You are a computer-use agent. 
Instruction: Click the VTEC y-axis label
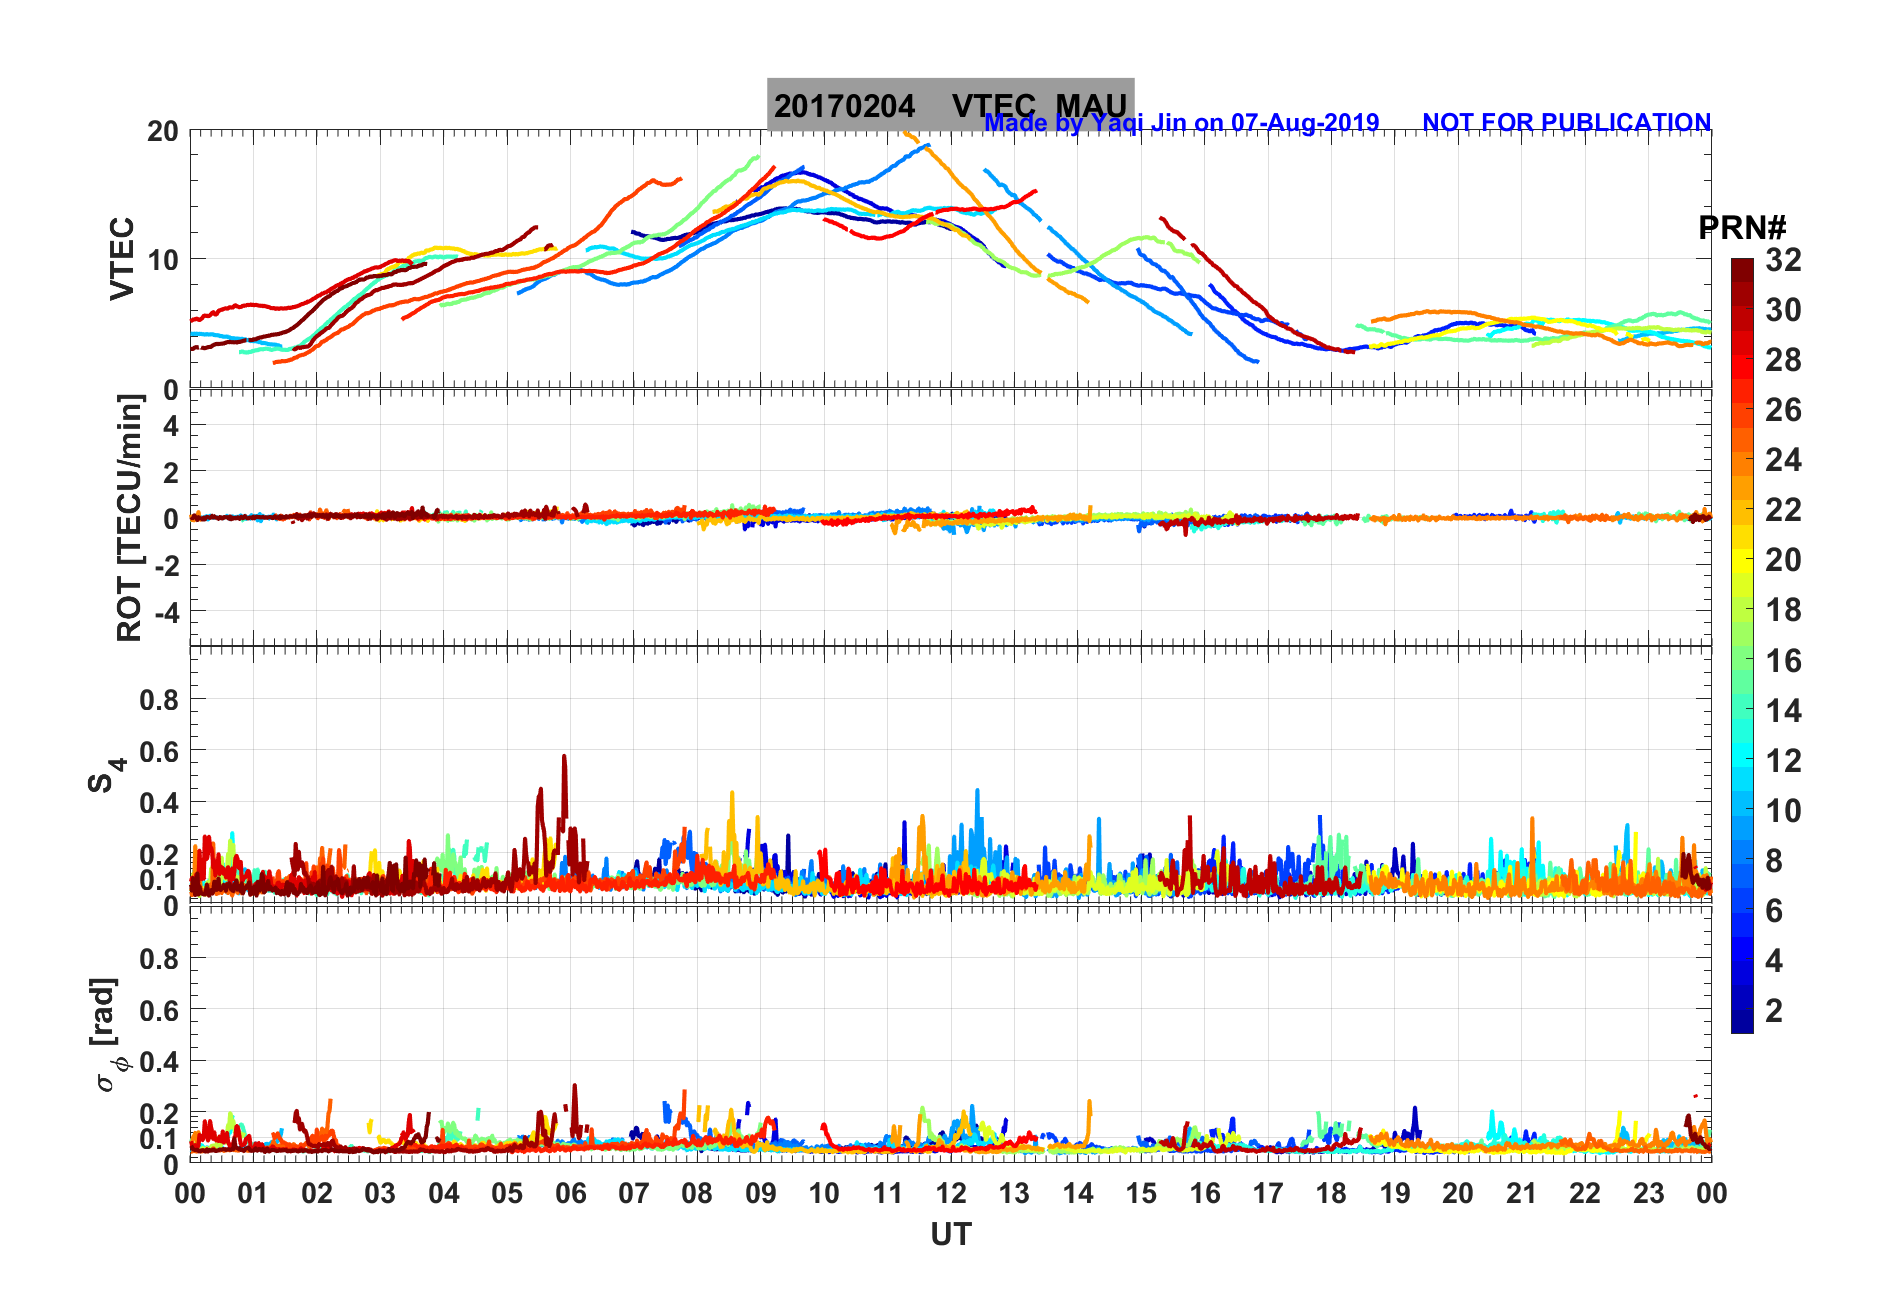click(x=121, y=258)
